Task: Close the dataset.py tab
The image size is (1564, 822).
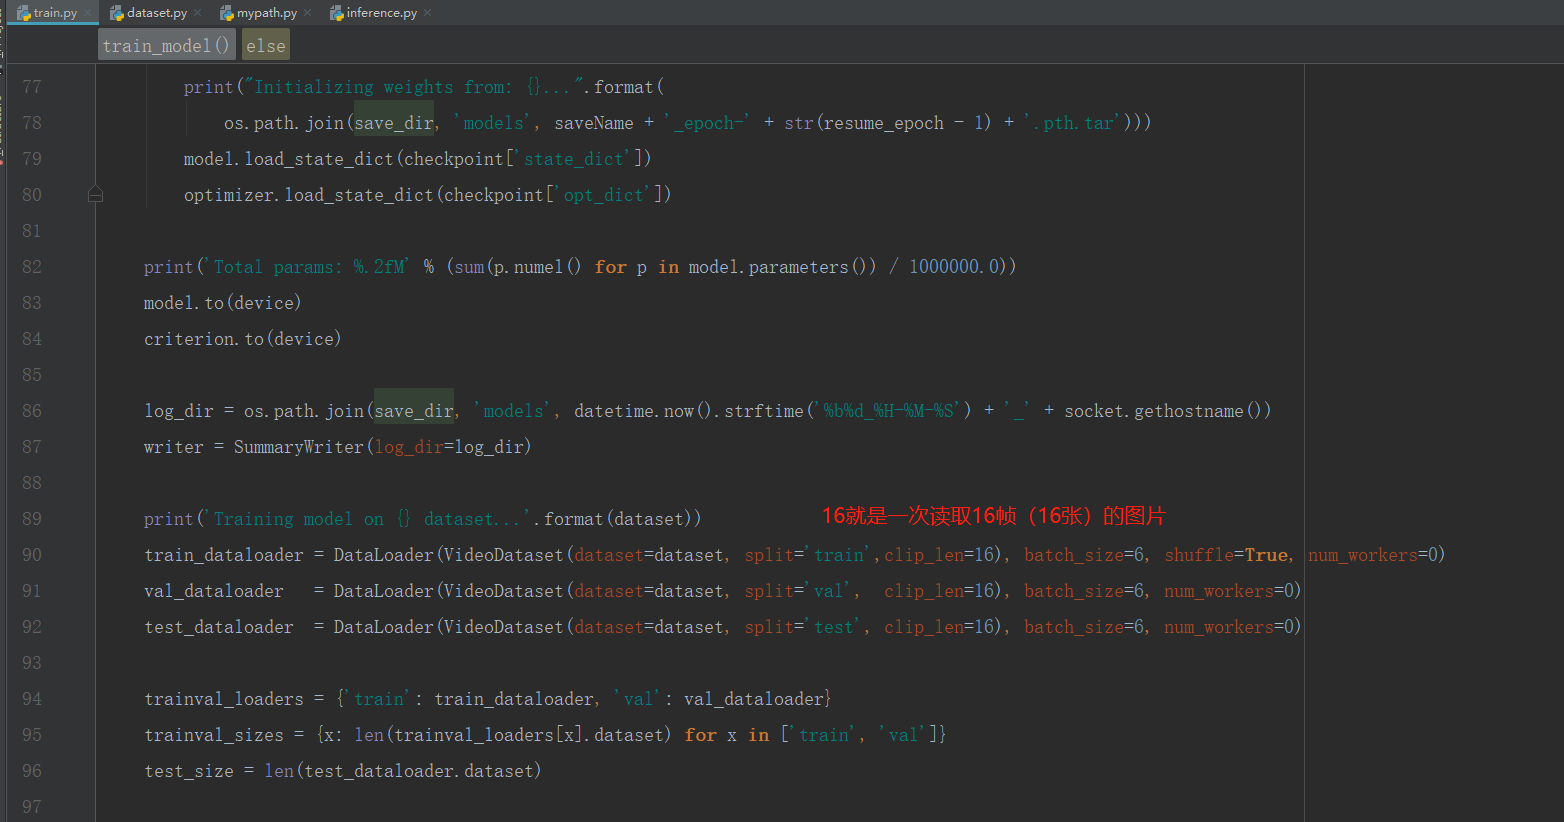Action: (198, 13)
